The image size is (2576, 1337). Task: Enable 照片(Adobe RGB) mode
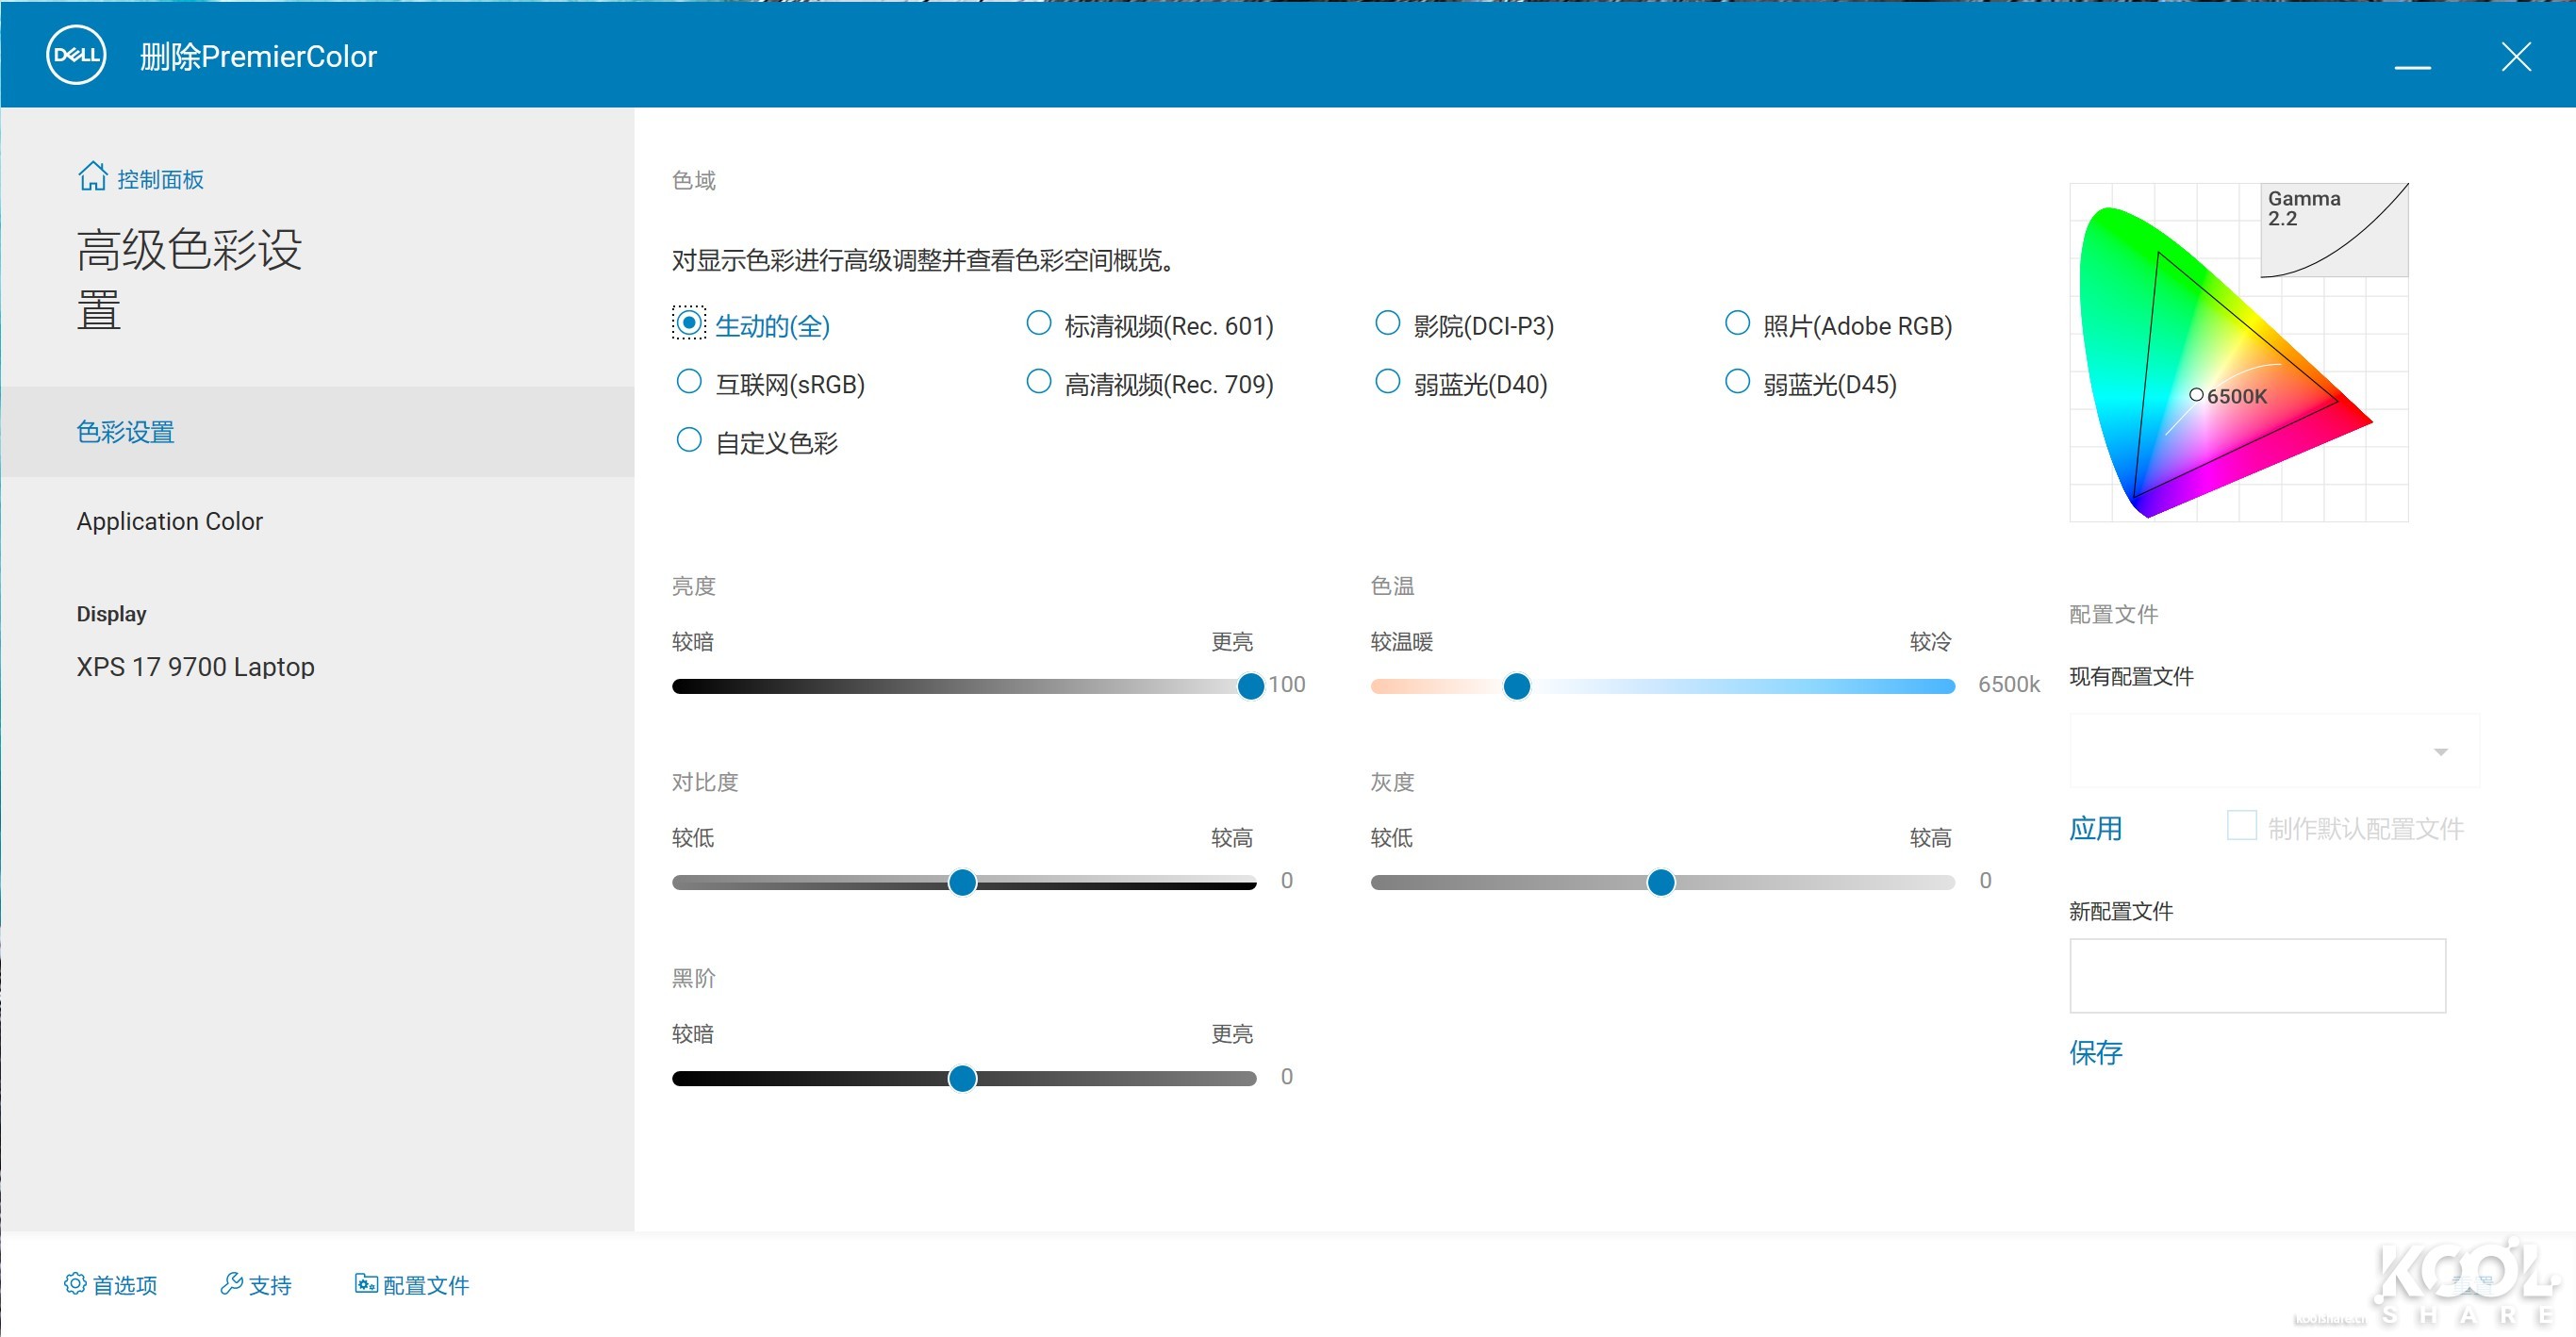click(1737, 322)
